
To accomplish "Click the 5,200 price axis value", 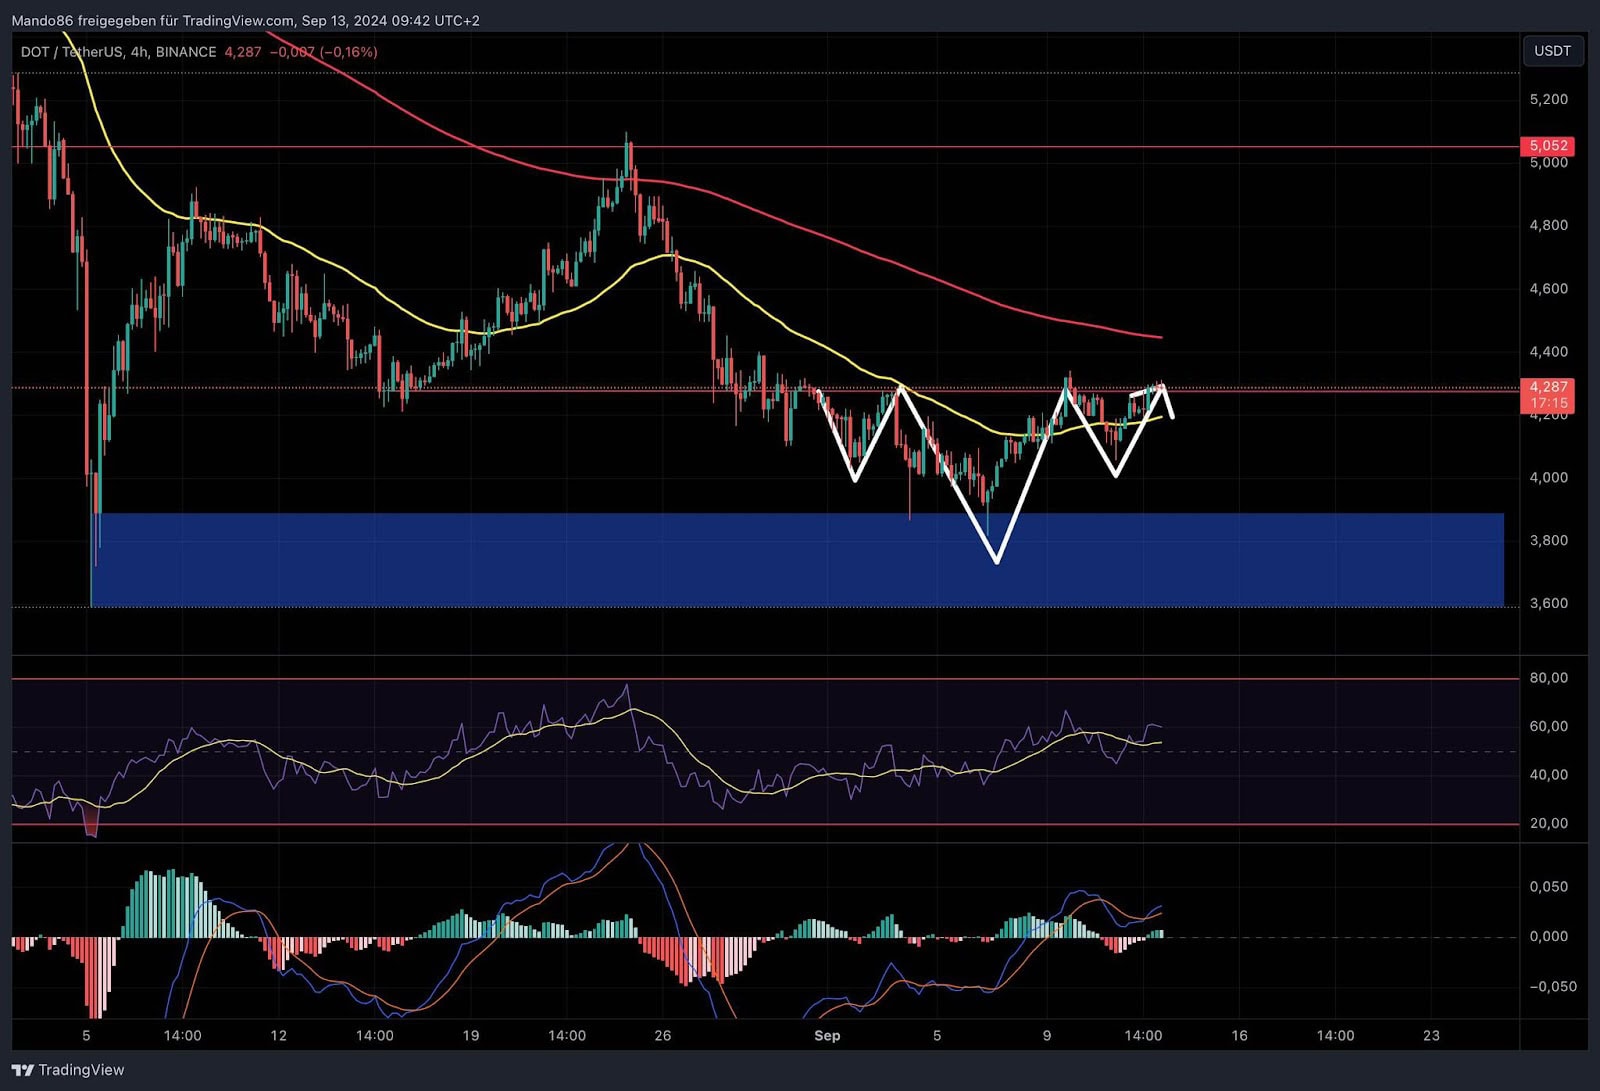I will 1548,99.
